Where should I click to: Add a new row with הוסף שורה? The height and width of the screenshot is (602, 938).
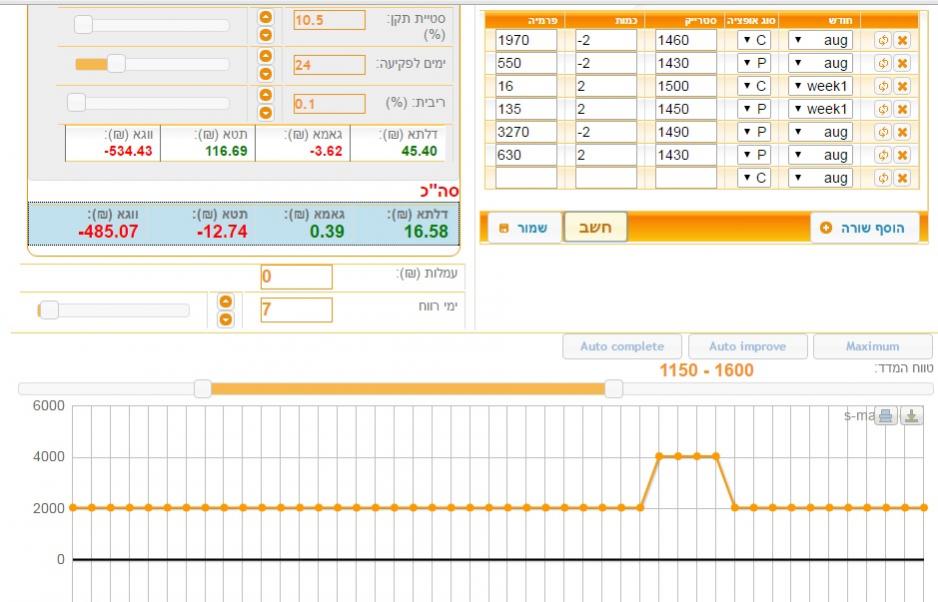click(863, 228)
